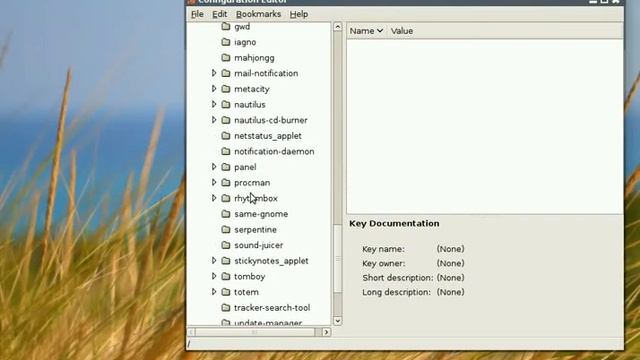This screenshot has width=640, height=360.
Task: Select the mahjongg tree entry
Action: (254, 58)
